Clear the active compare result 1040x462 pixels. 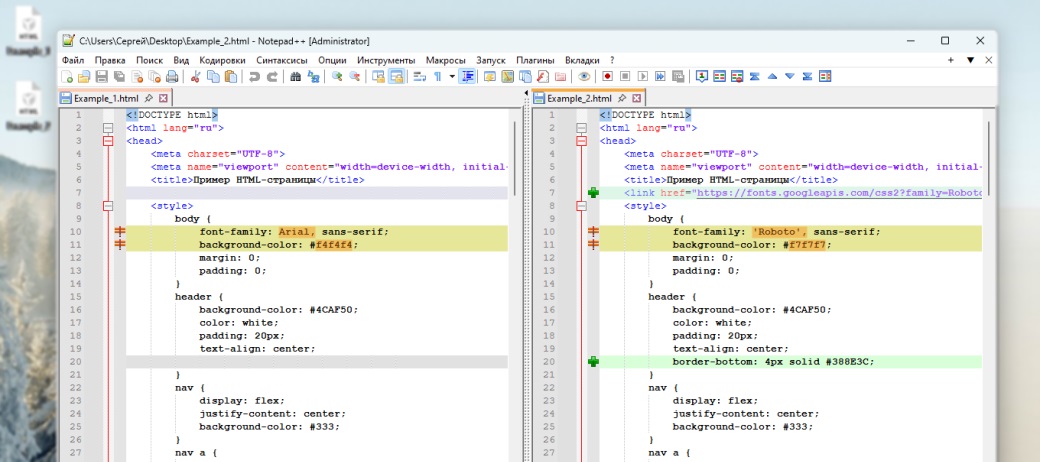coord(737,76)
